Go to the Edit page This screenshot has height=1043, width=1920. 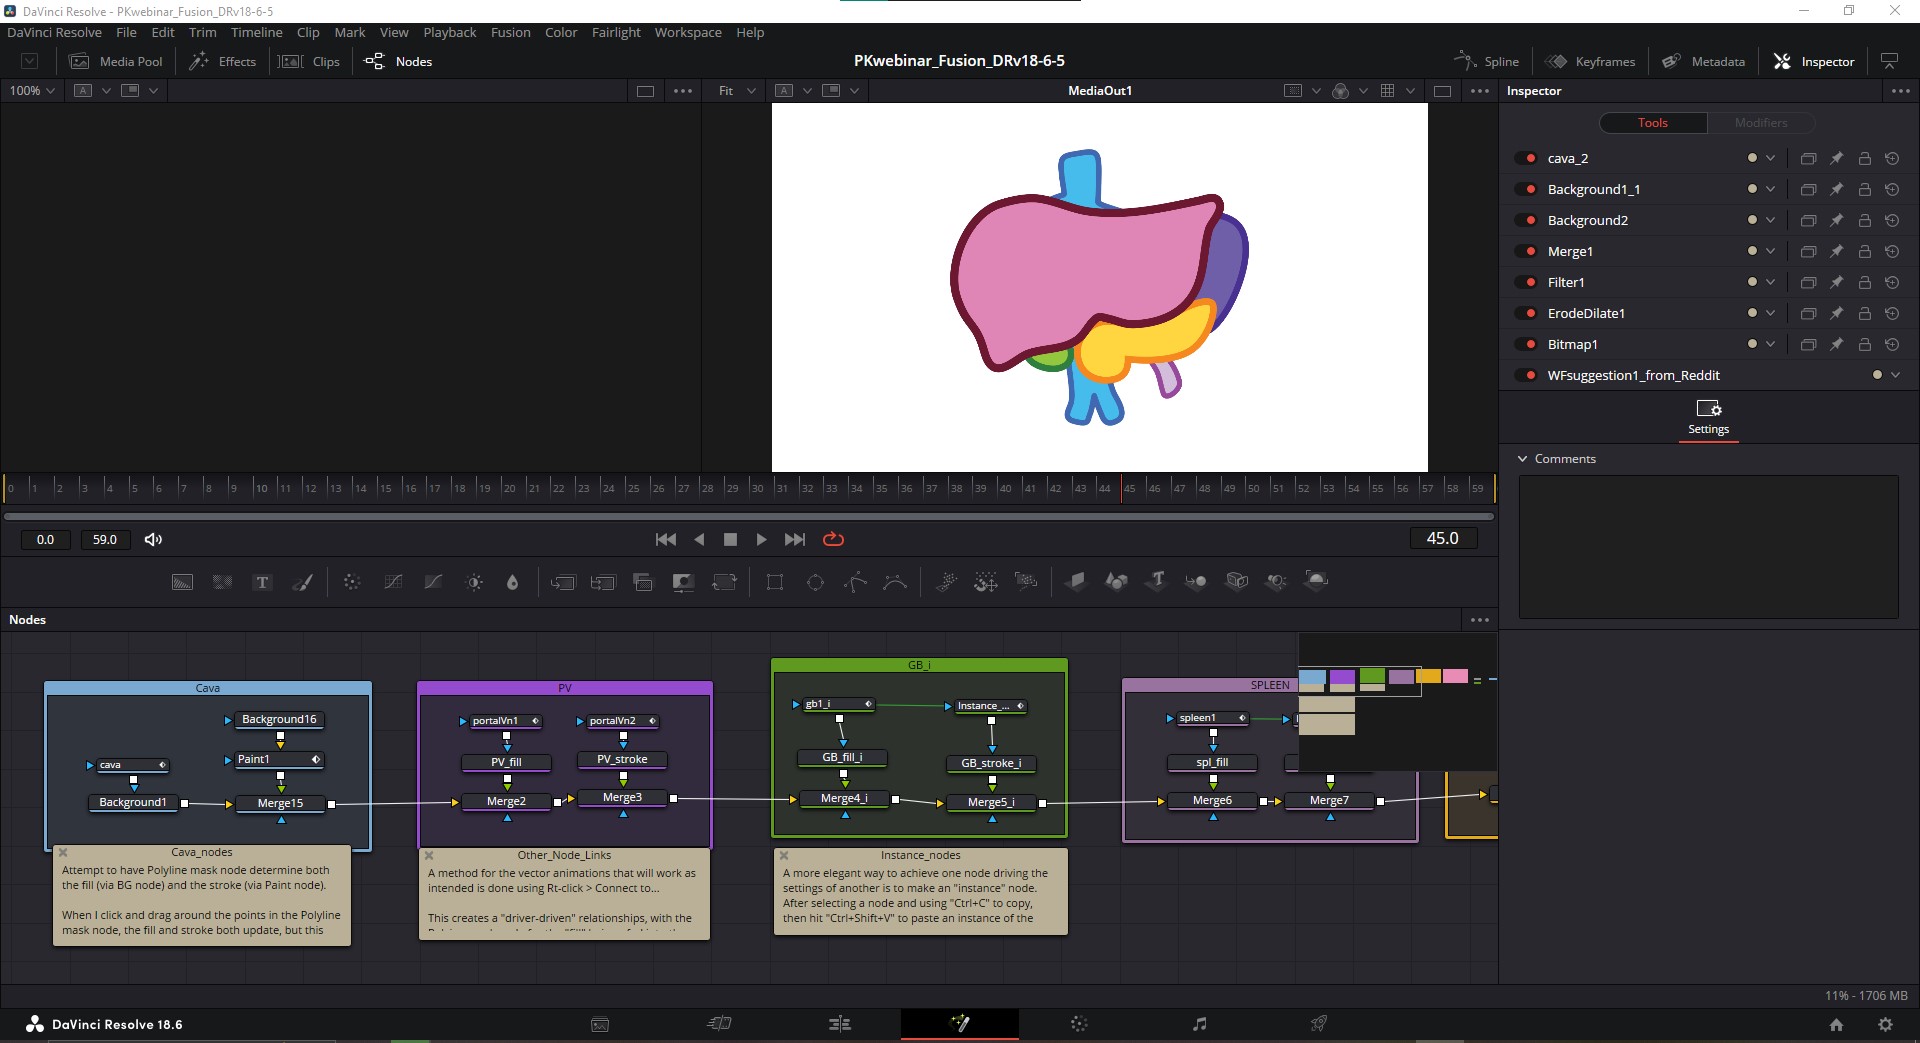(x=840, y=1023)
